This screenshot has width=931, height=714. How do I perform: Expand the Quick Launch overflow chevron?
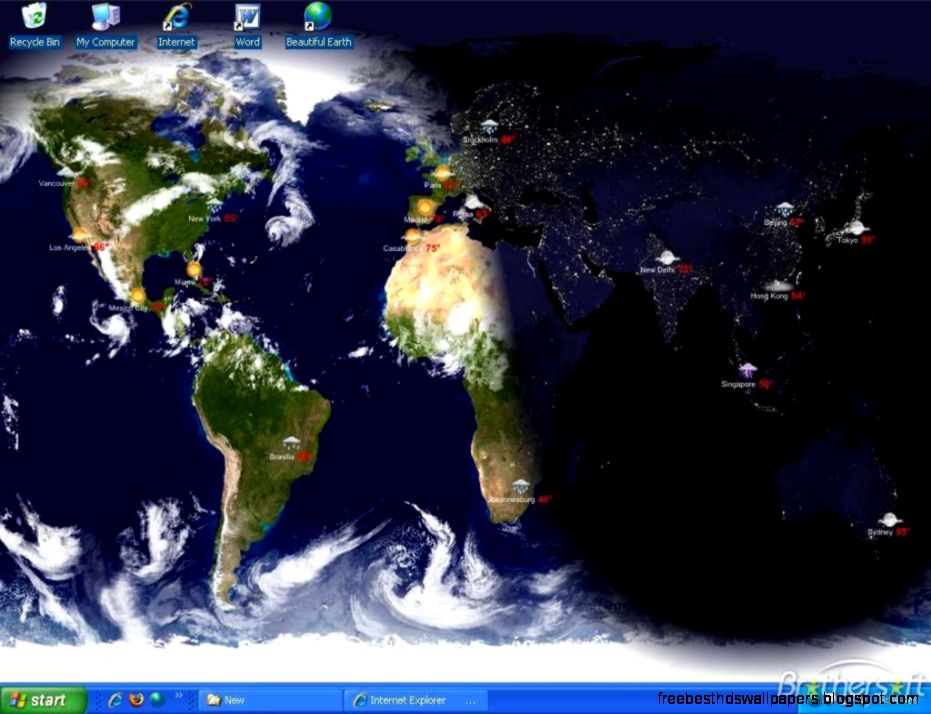178,697
